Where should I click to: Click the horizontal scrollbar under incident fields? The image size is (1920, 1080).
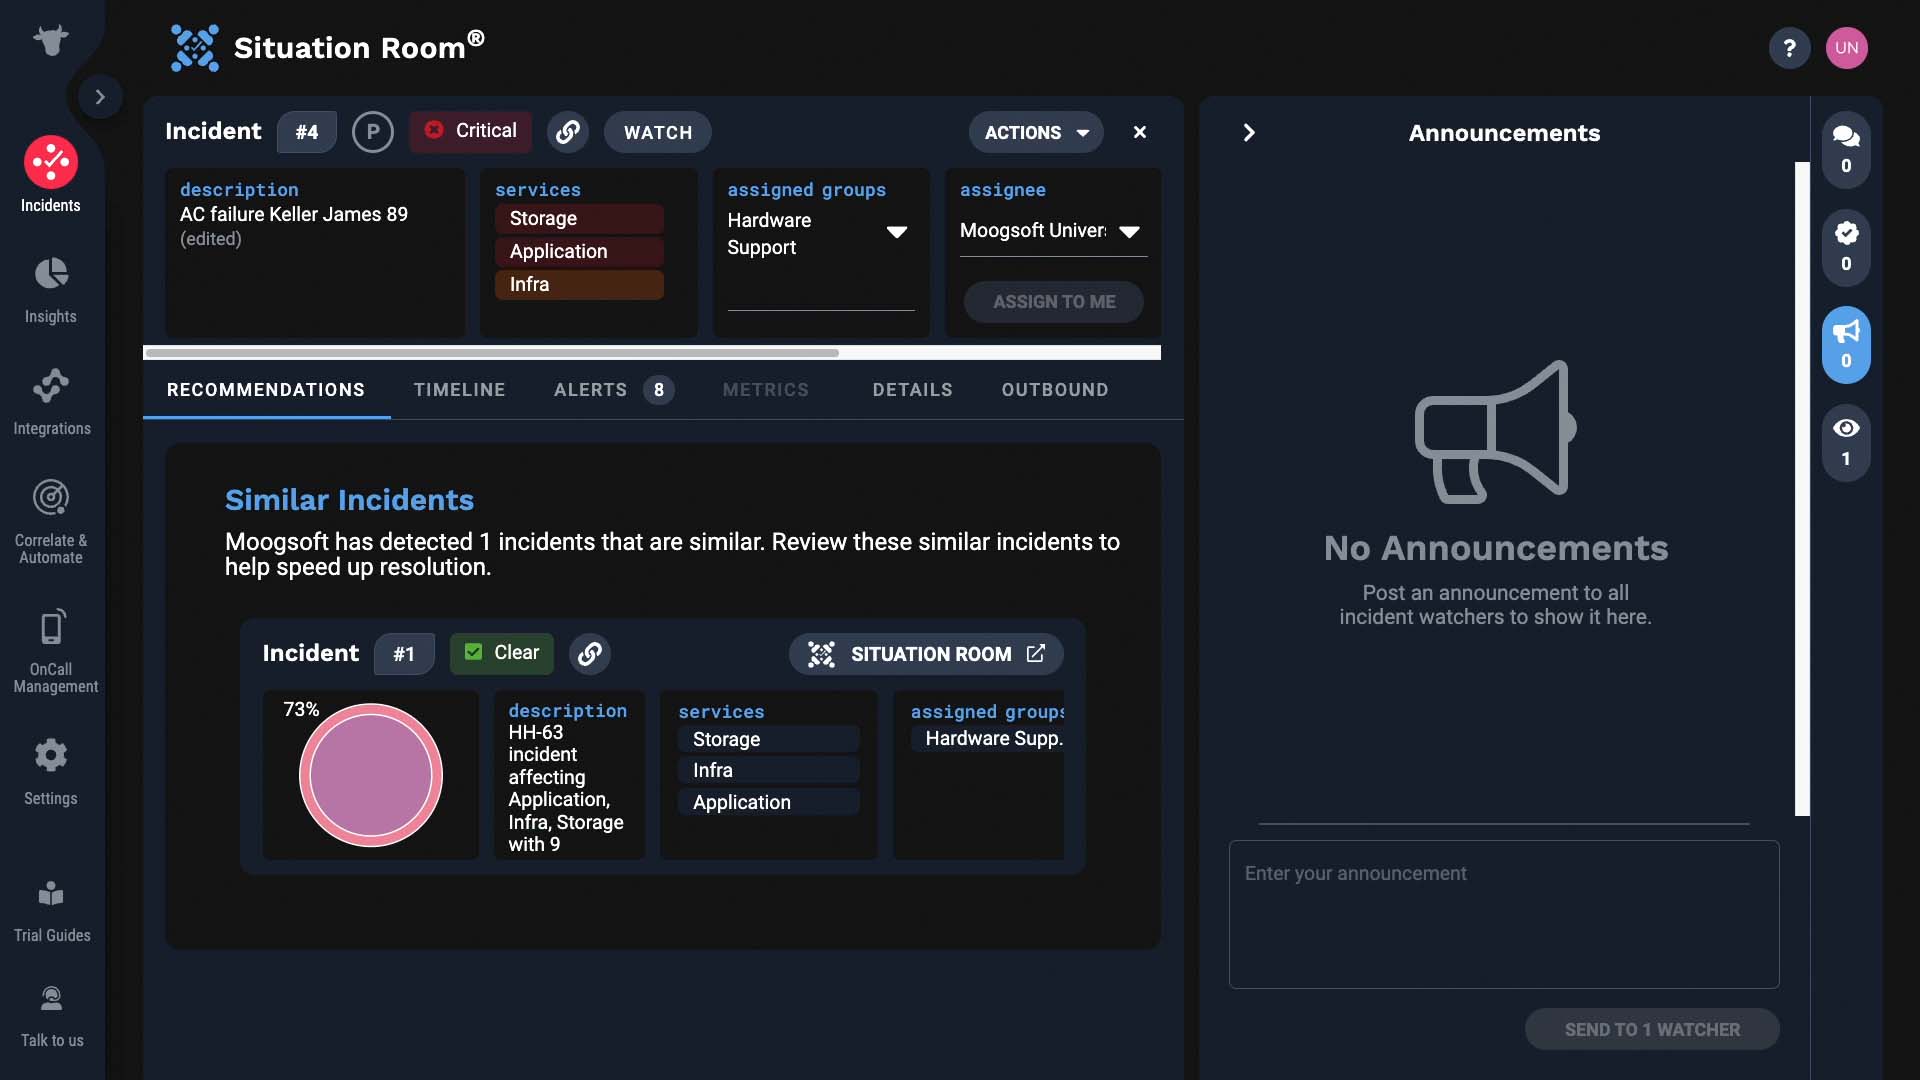click(491, 353)
